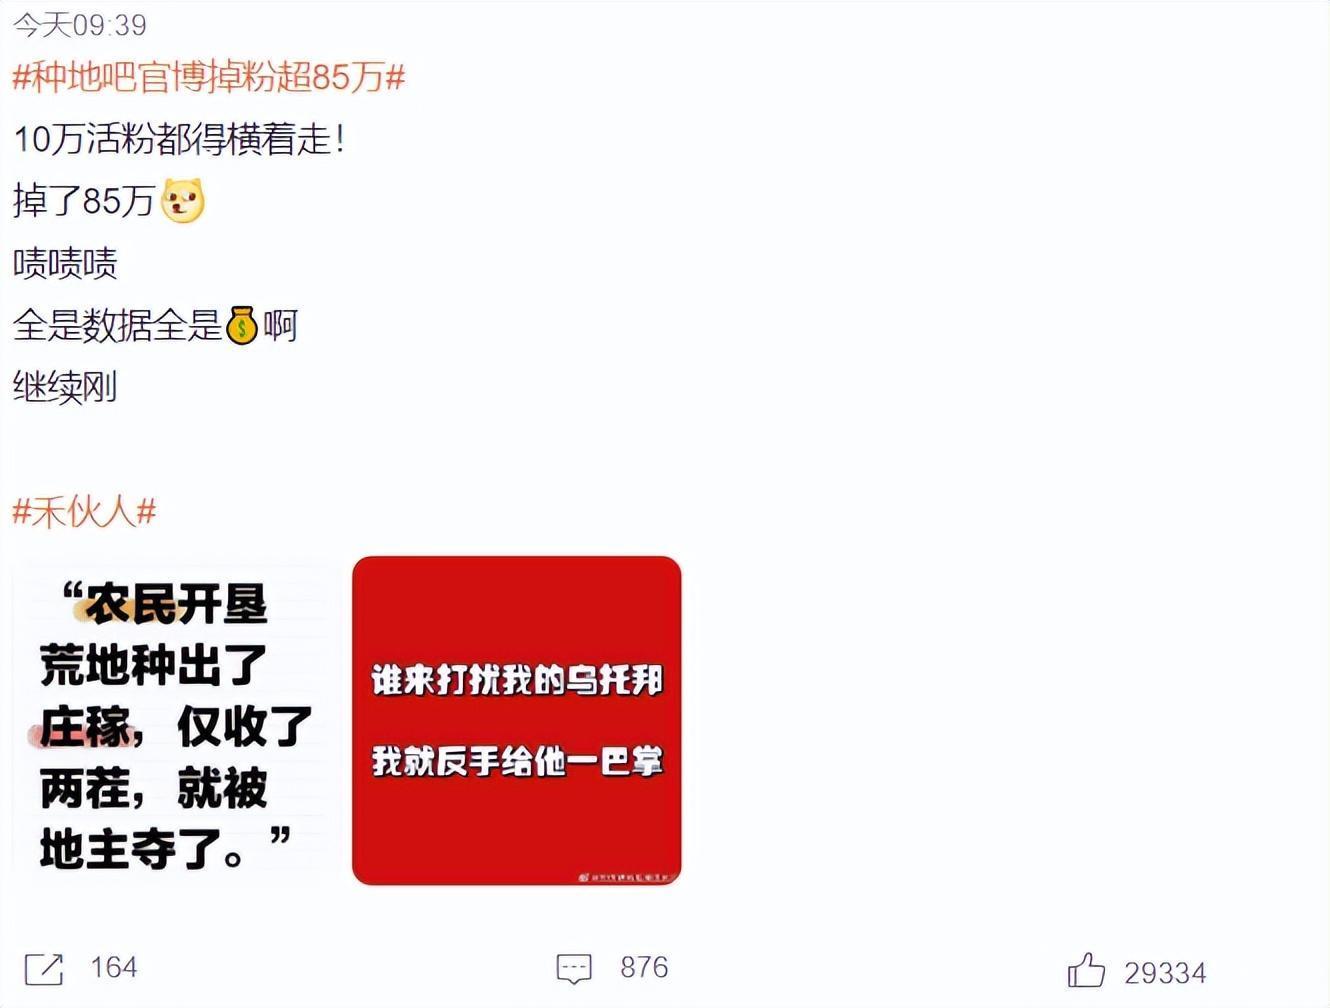Click the text line 10万活粉都得横着走
This screenshot has height=1008, width=1330.
point(179,139)
